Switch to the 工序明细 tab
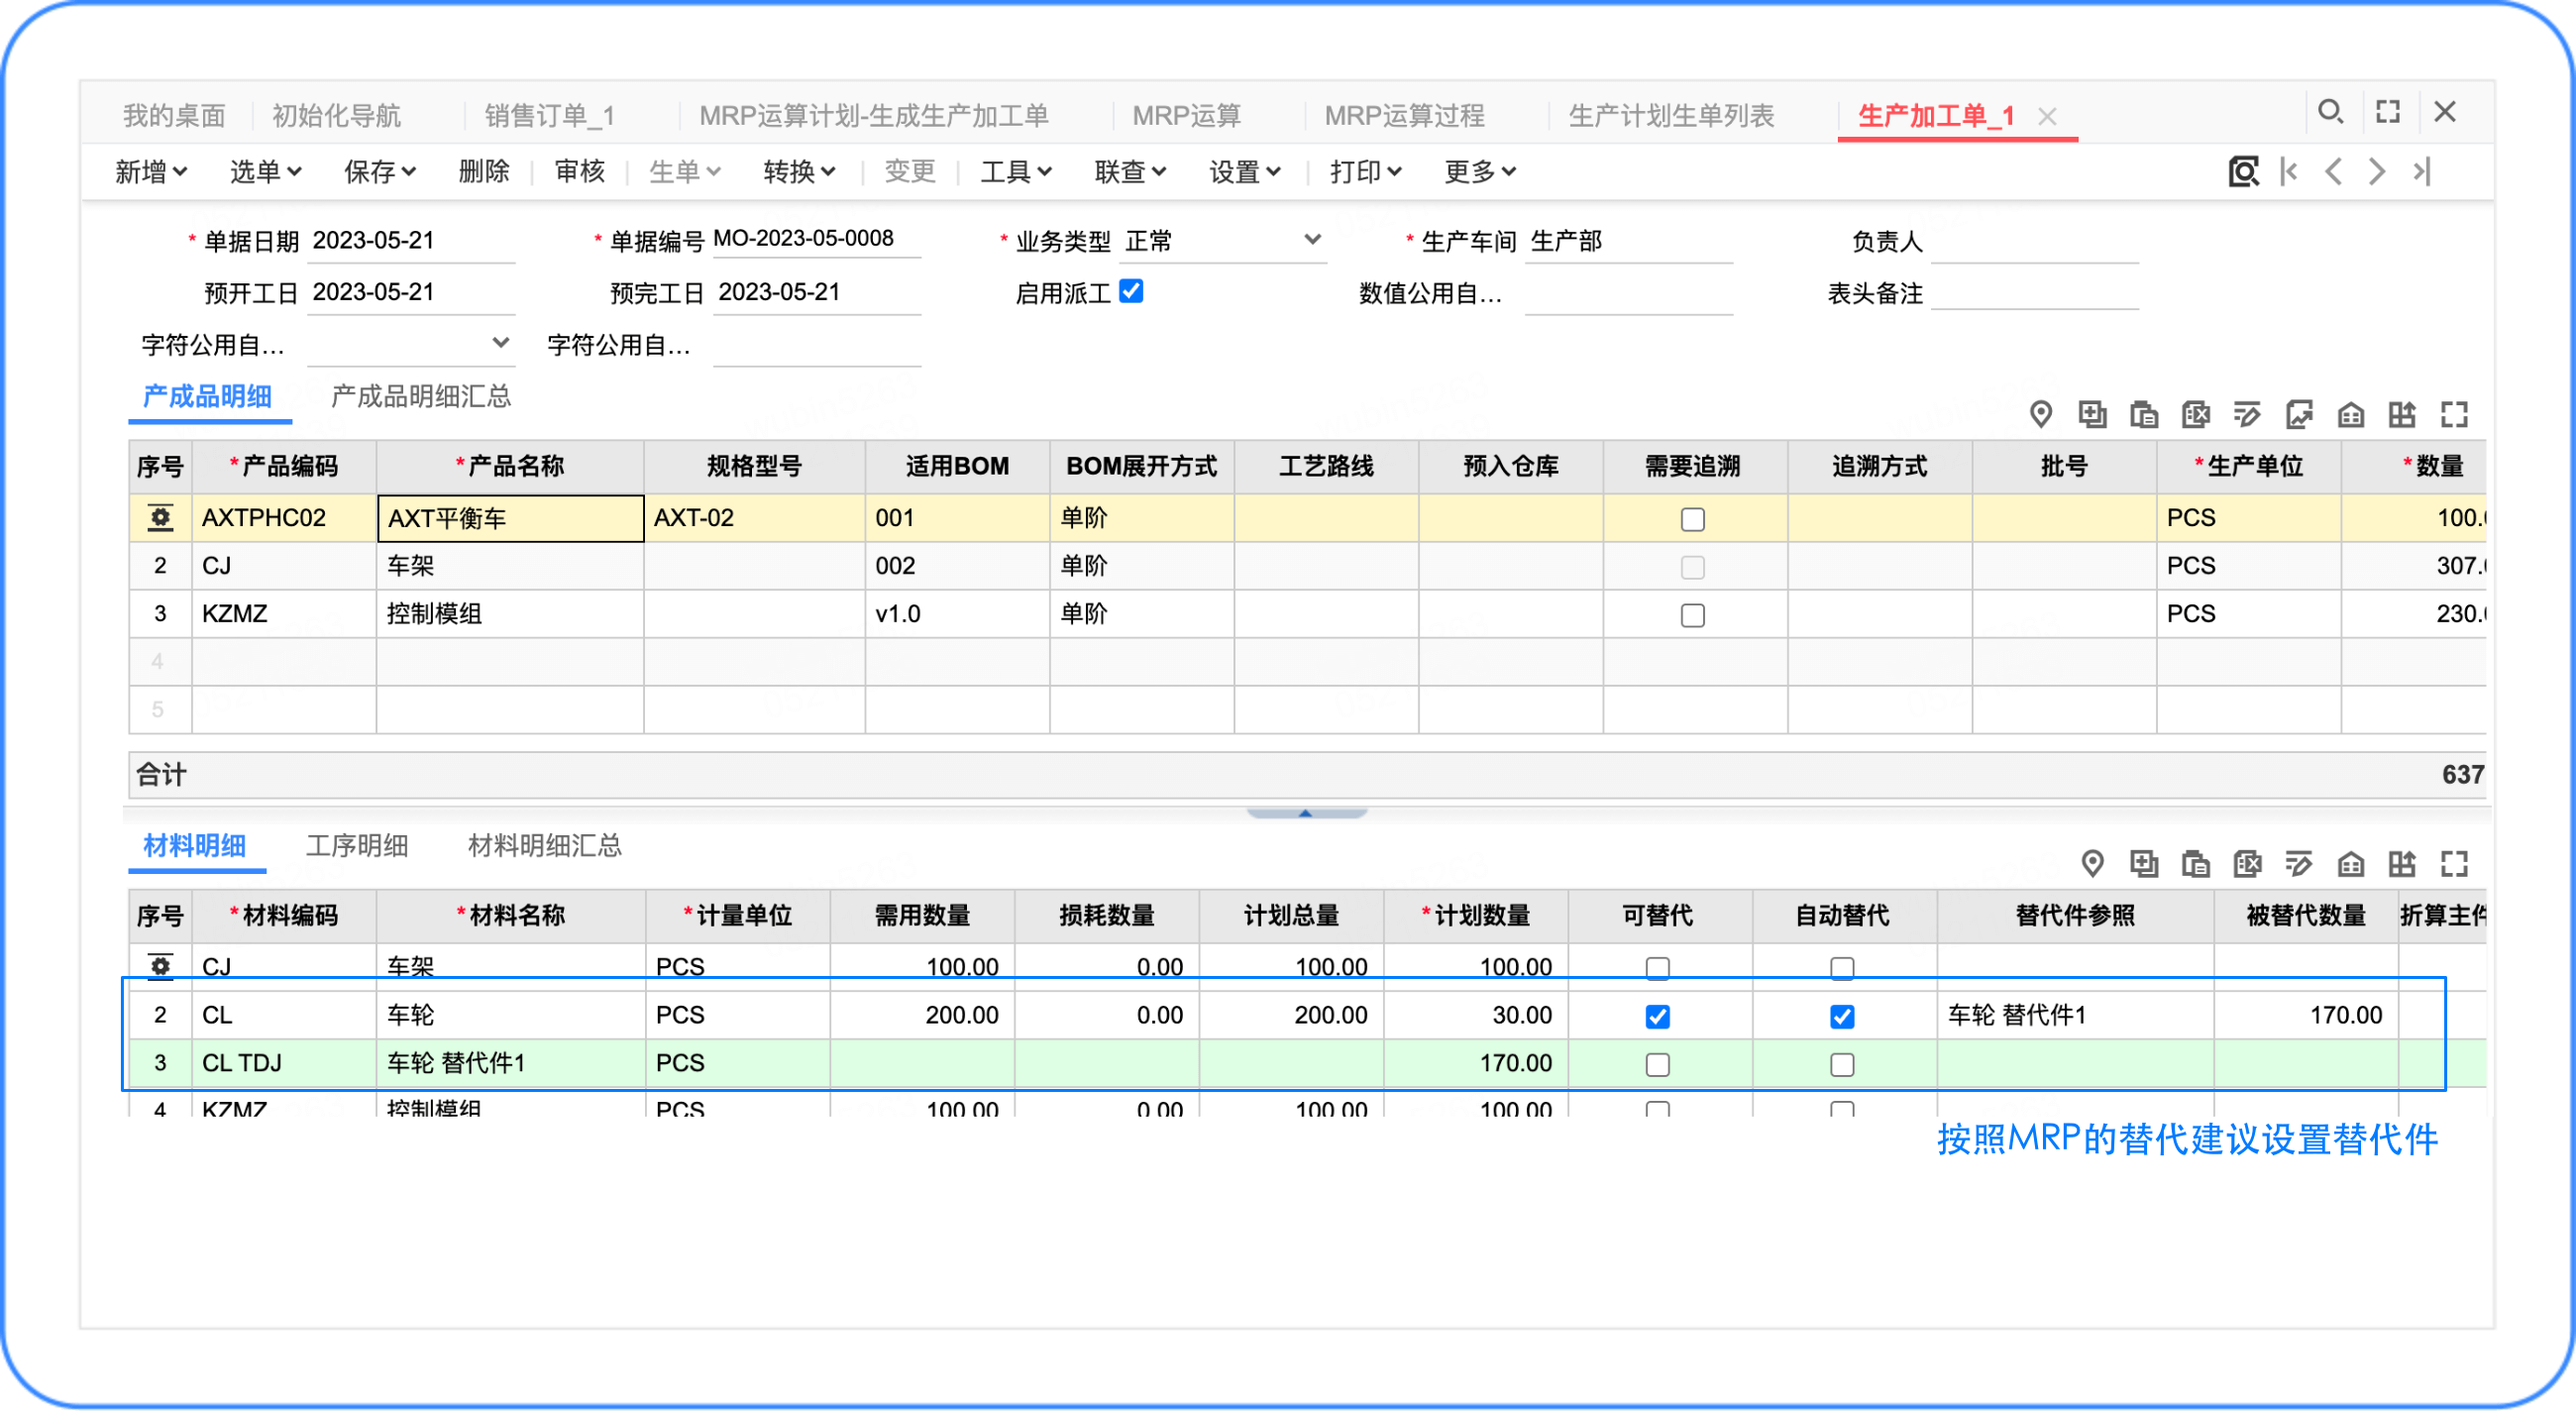The width and height of the screenshot is (2576, 1411). (359, 847)
